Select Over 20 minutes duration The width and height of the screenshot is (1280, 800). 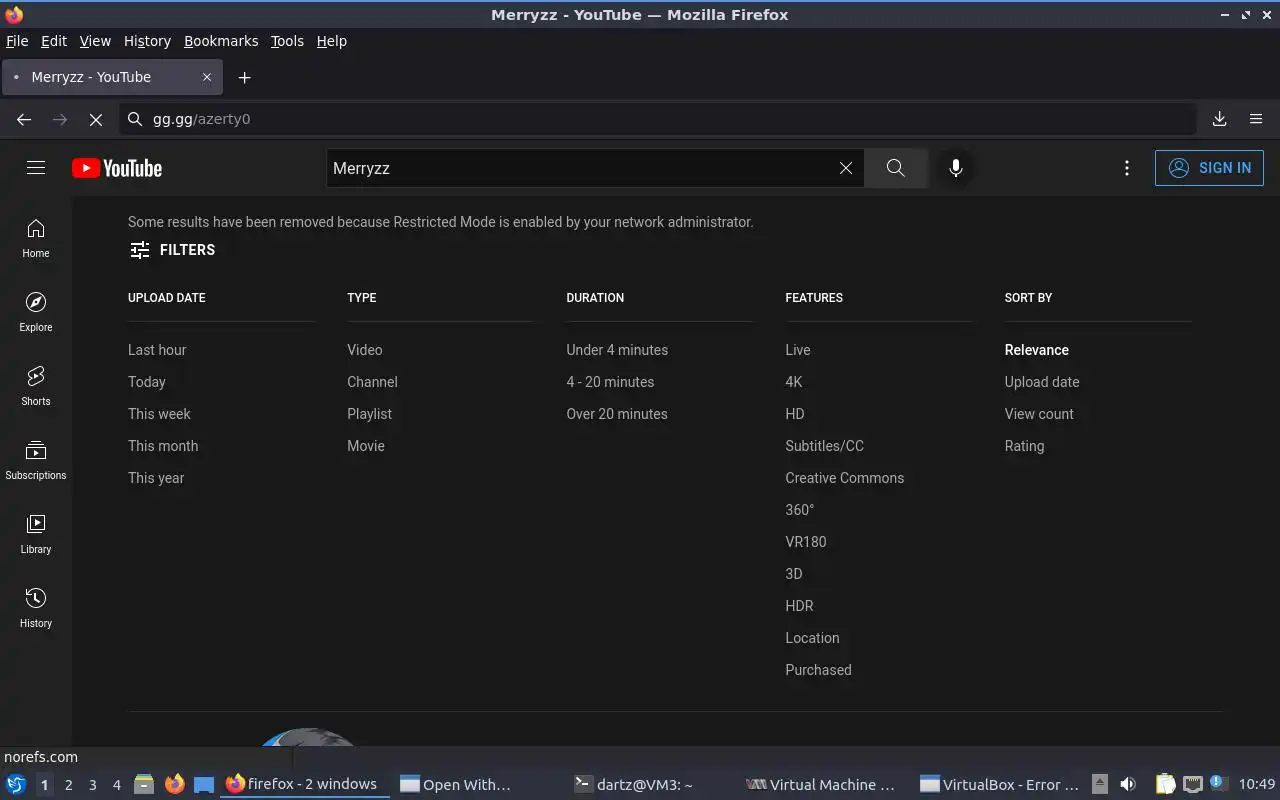point(617,414)
